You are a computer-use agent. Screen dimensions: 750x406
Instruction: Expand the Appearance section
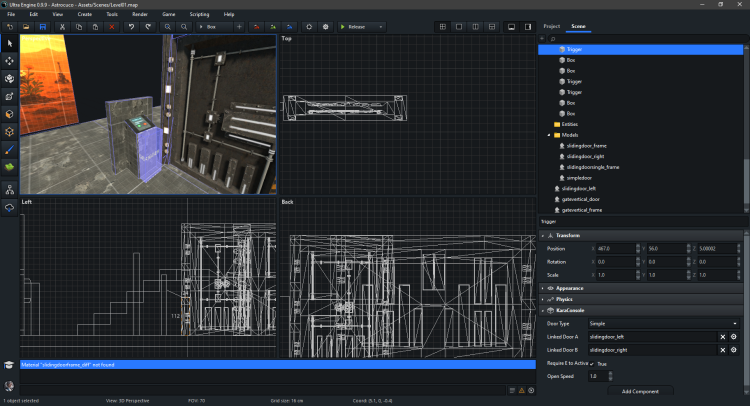570,287
